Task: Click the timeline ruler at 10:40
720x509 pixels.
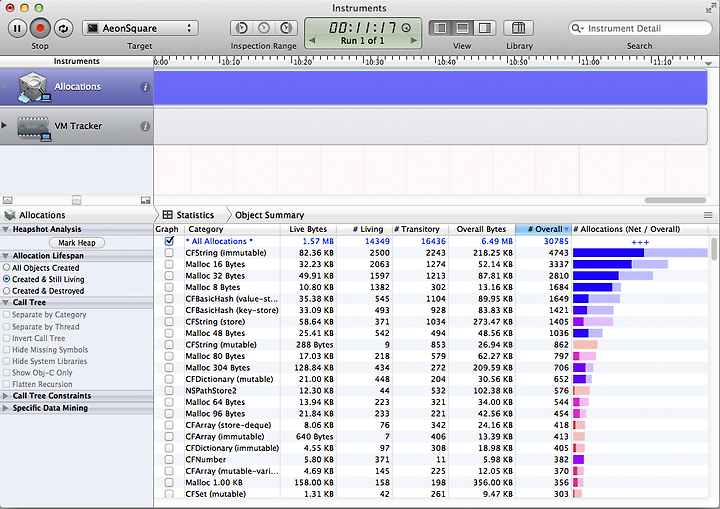Action: (x=445, y=62)
